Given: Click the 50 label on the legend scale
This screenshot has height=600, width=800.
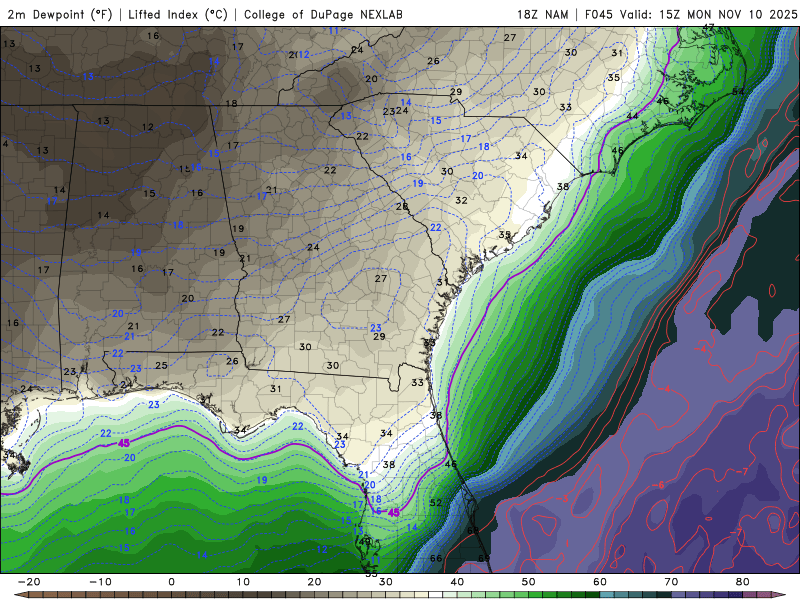Looking at the screenshot, I should click(x=529, y=582).
